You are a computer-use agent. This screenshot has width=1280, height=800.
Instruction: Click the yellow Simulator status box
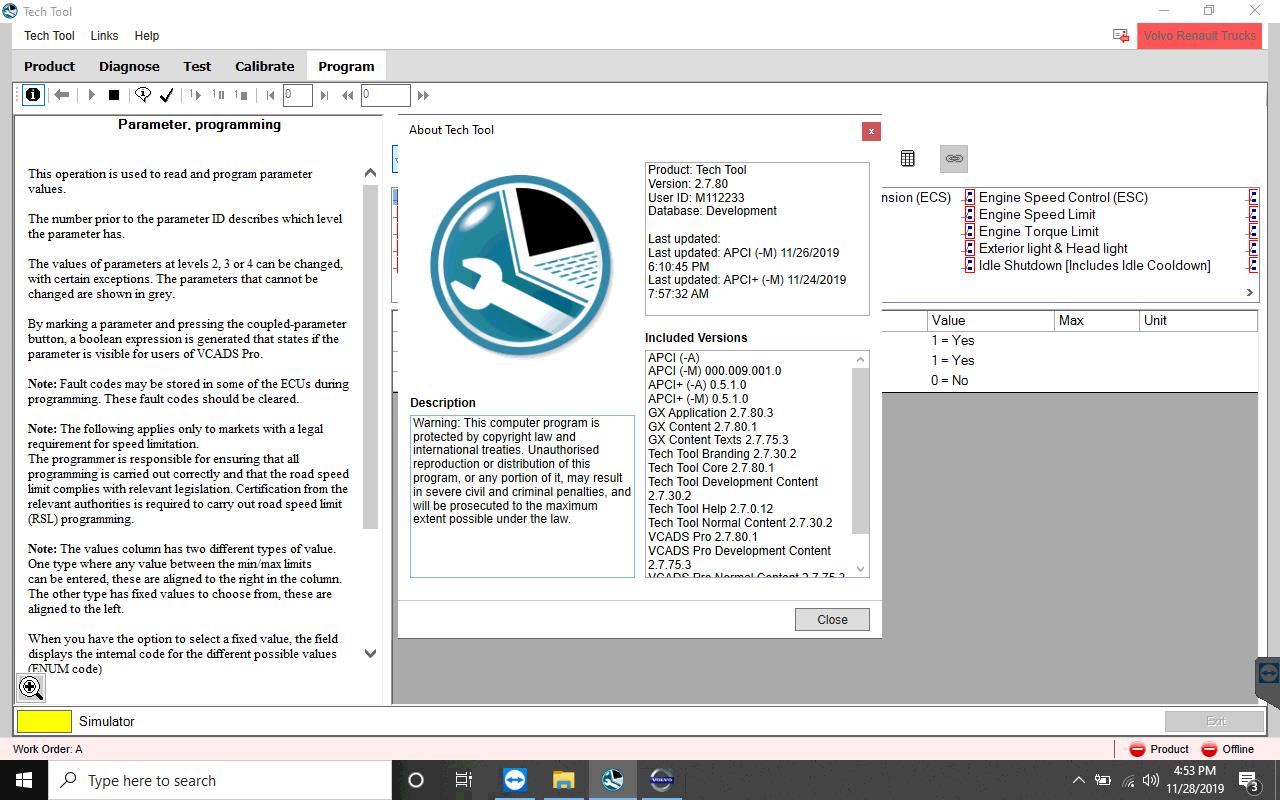[x=44, y=721]
